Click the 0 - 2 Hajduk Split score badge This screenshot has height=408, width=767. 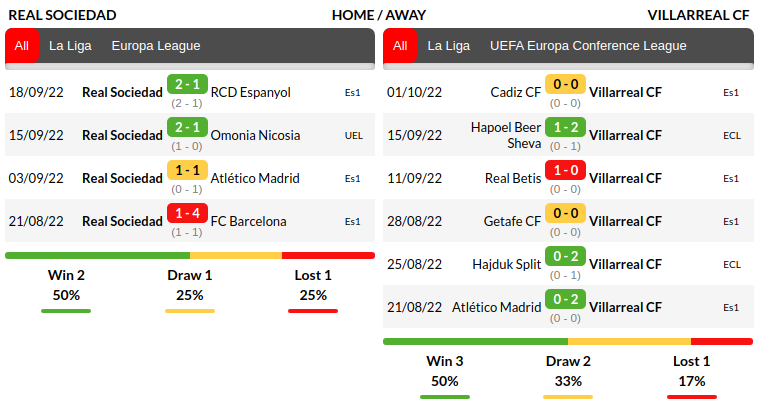click(x=565, y=258)
